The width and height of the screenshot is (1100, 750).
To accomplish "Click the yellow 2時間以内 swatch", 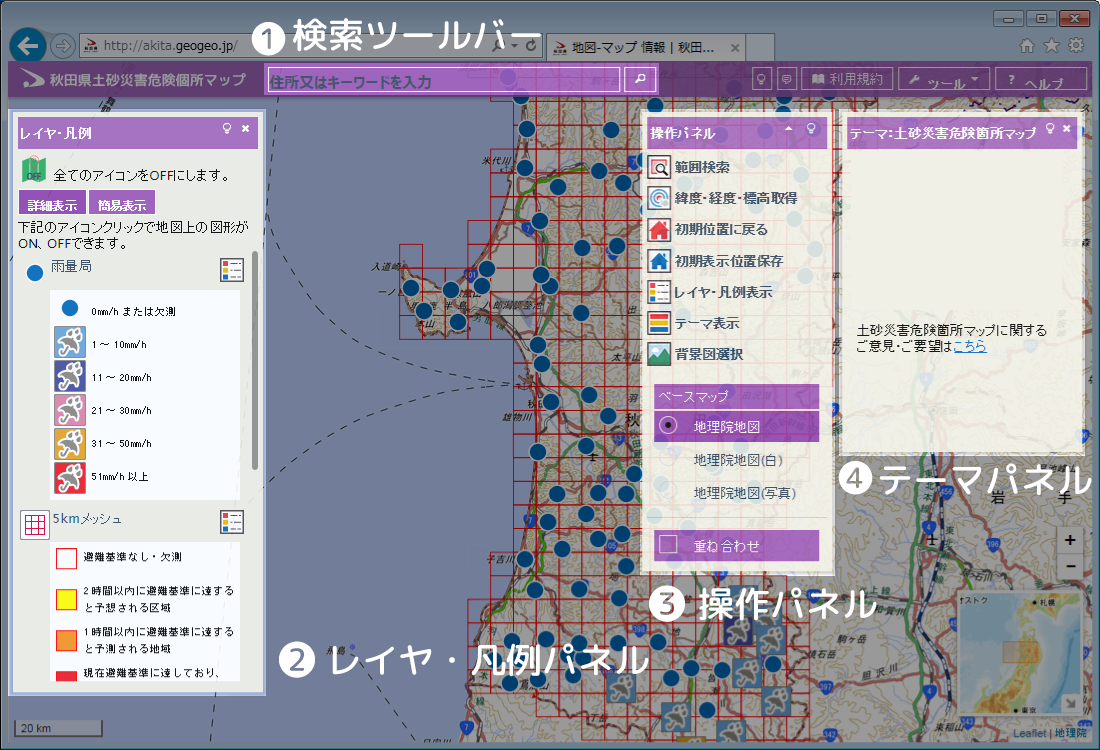I will coord(67,599).
